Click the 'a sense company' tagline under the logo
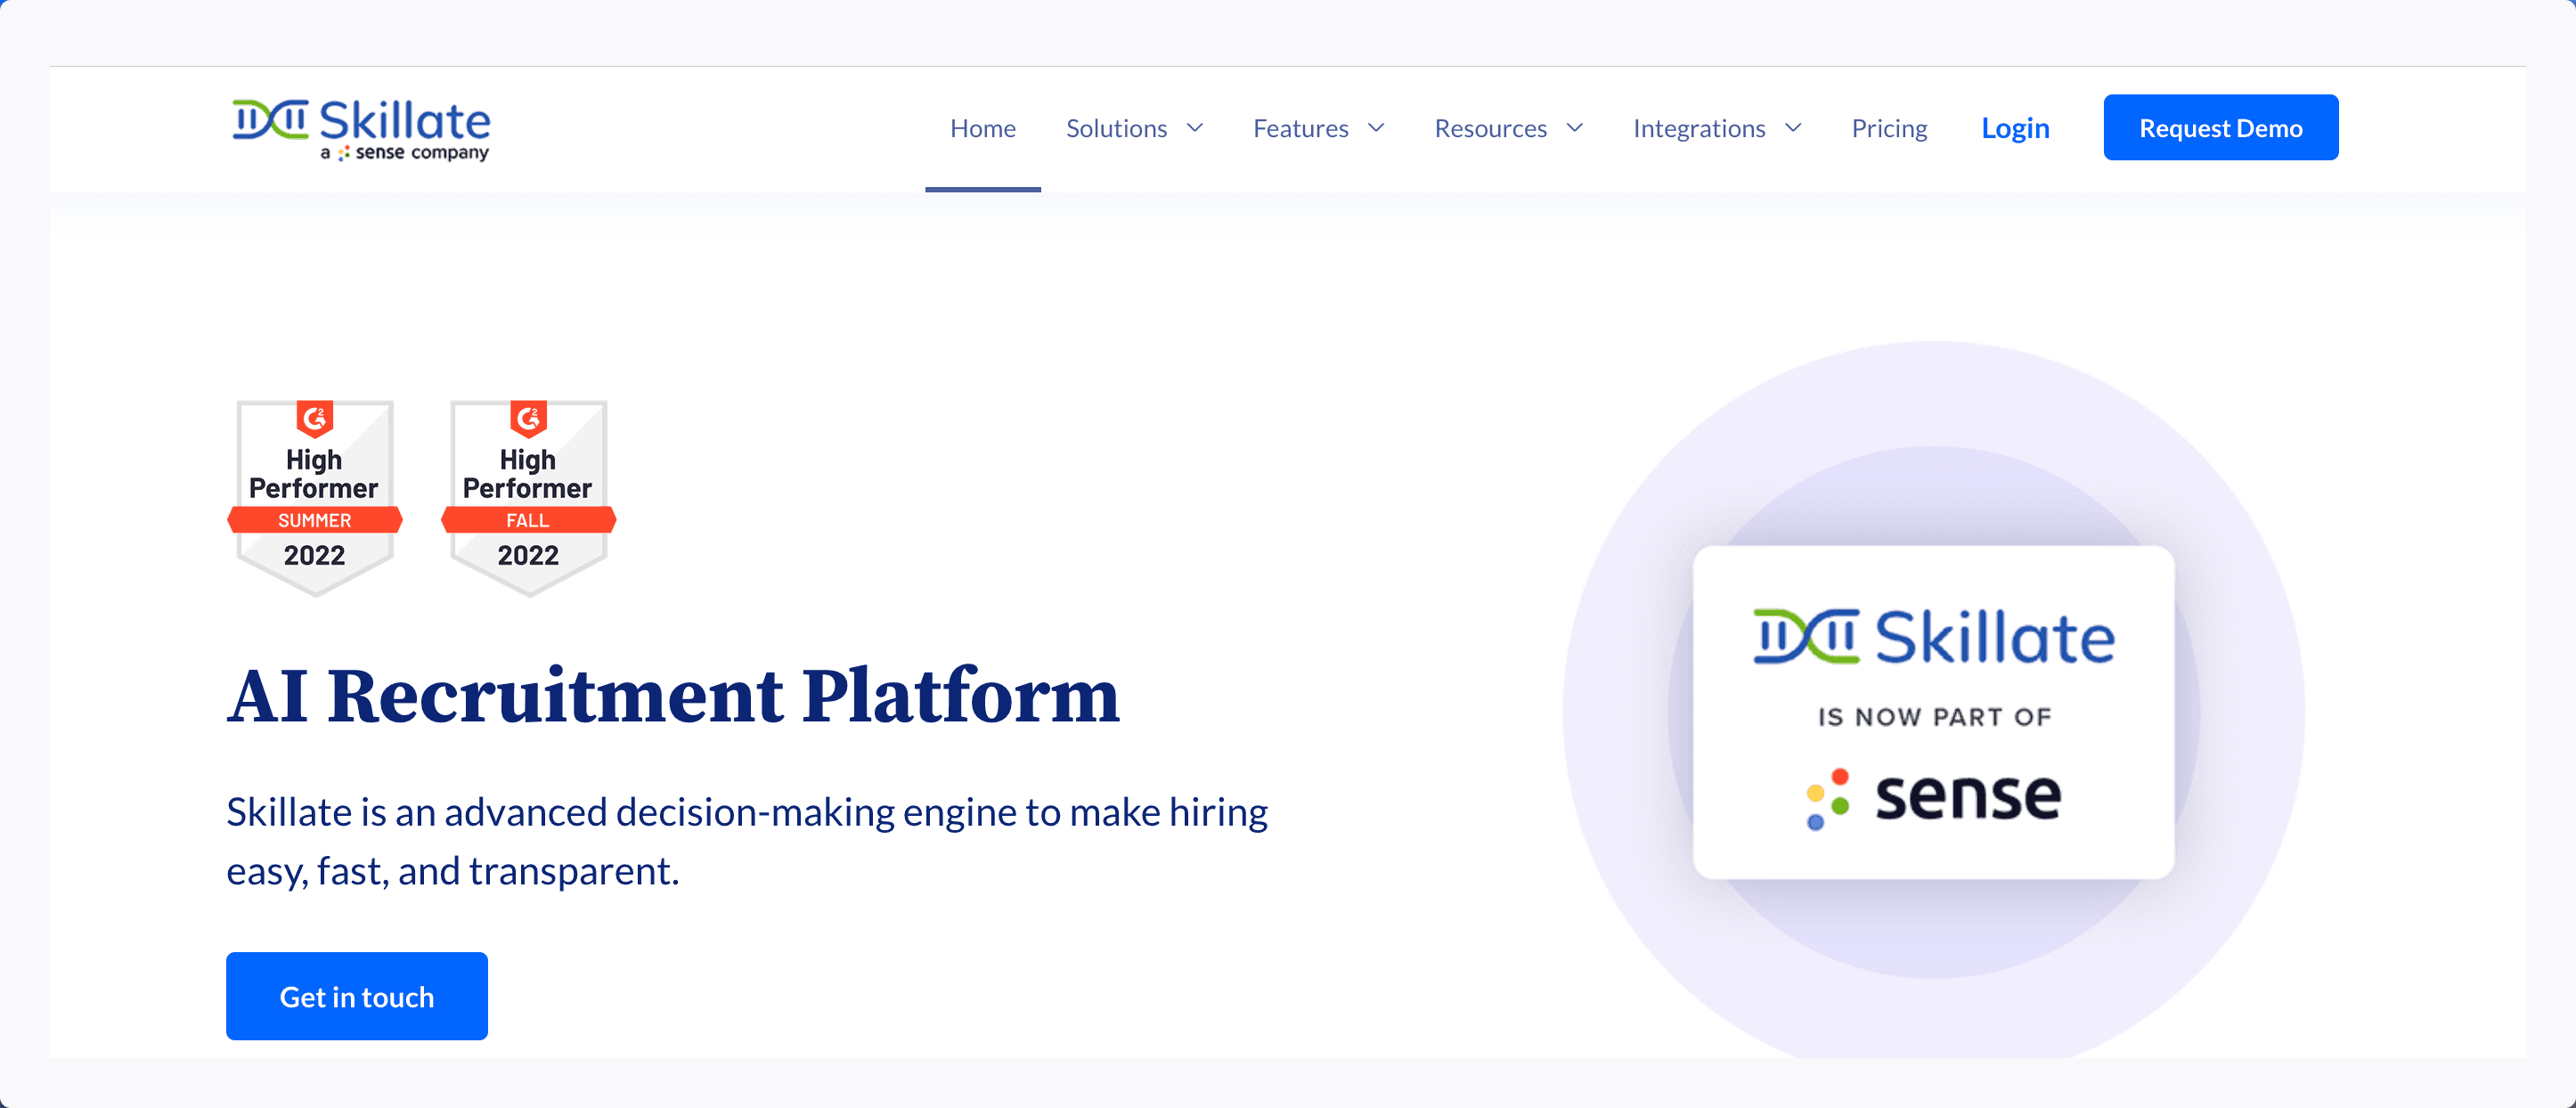2576x1108 pixels. (x=405, y=153)
